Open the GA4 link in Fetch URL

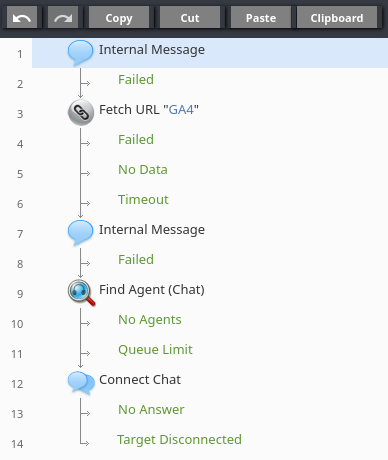pos(181,110)
